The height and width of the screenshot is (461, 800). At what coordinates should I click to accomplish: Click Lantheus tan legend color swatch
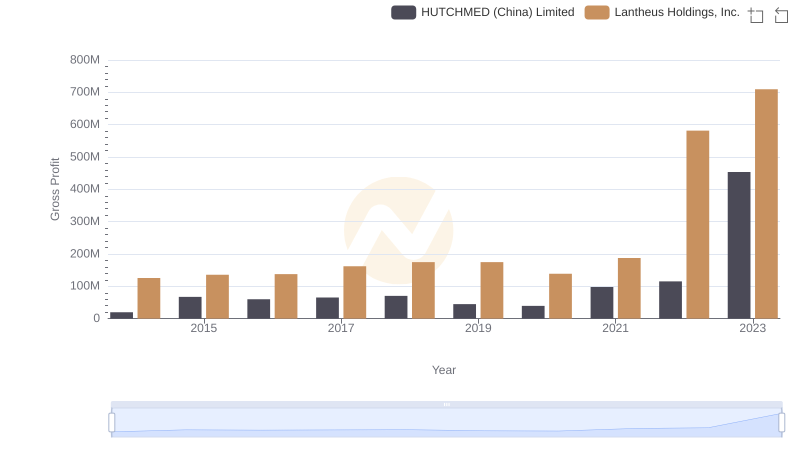click(x=597, y=12)
